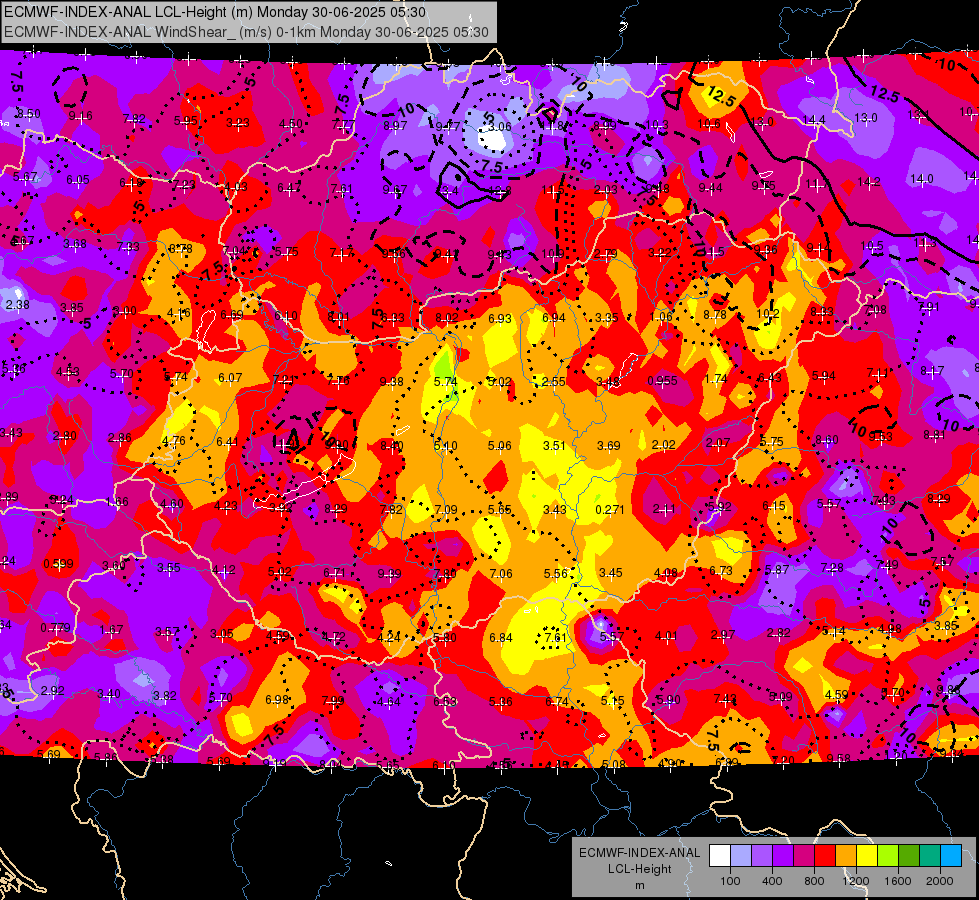The width and height of the screenshot is (979, 900).
Task: Click the grid value '2.97'
Action: coord(723,635)
